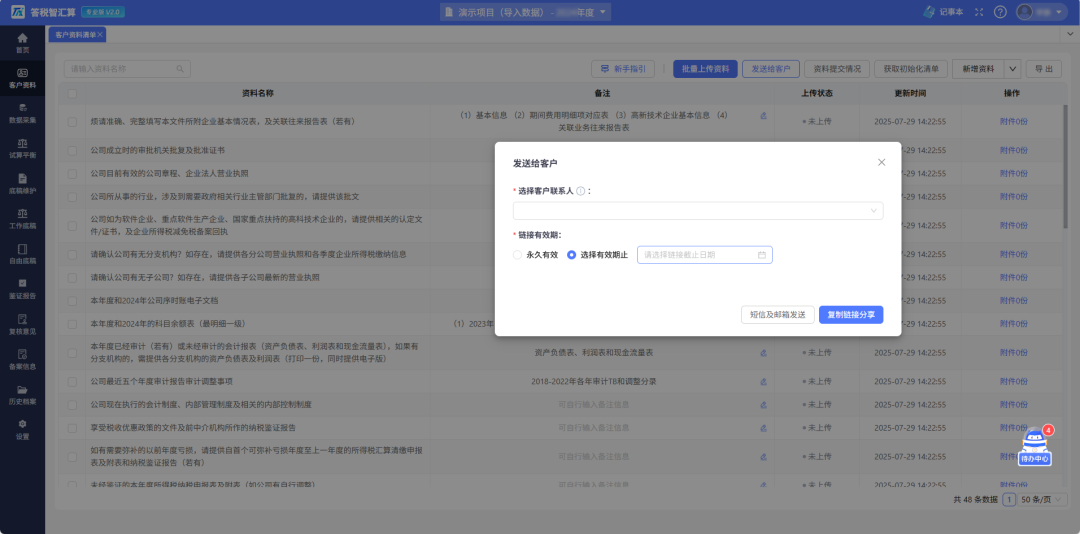The width and height of the screenshot is (1080, 534).
Task: Click edit icon in first row remark
Action: pyautogui.click(x=763, y=116)
